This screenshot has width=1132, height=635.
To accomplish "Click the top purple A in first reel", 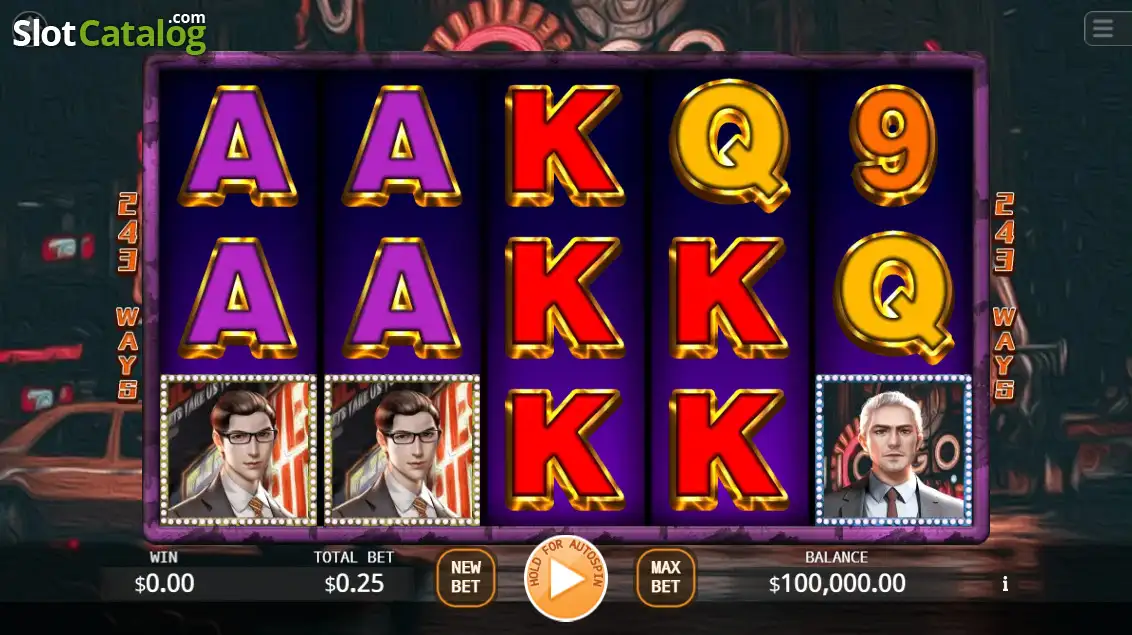I will click(x=238, y=146).
